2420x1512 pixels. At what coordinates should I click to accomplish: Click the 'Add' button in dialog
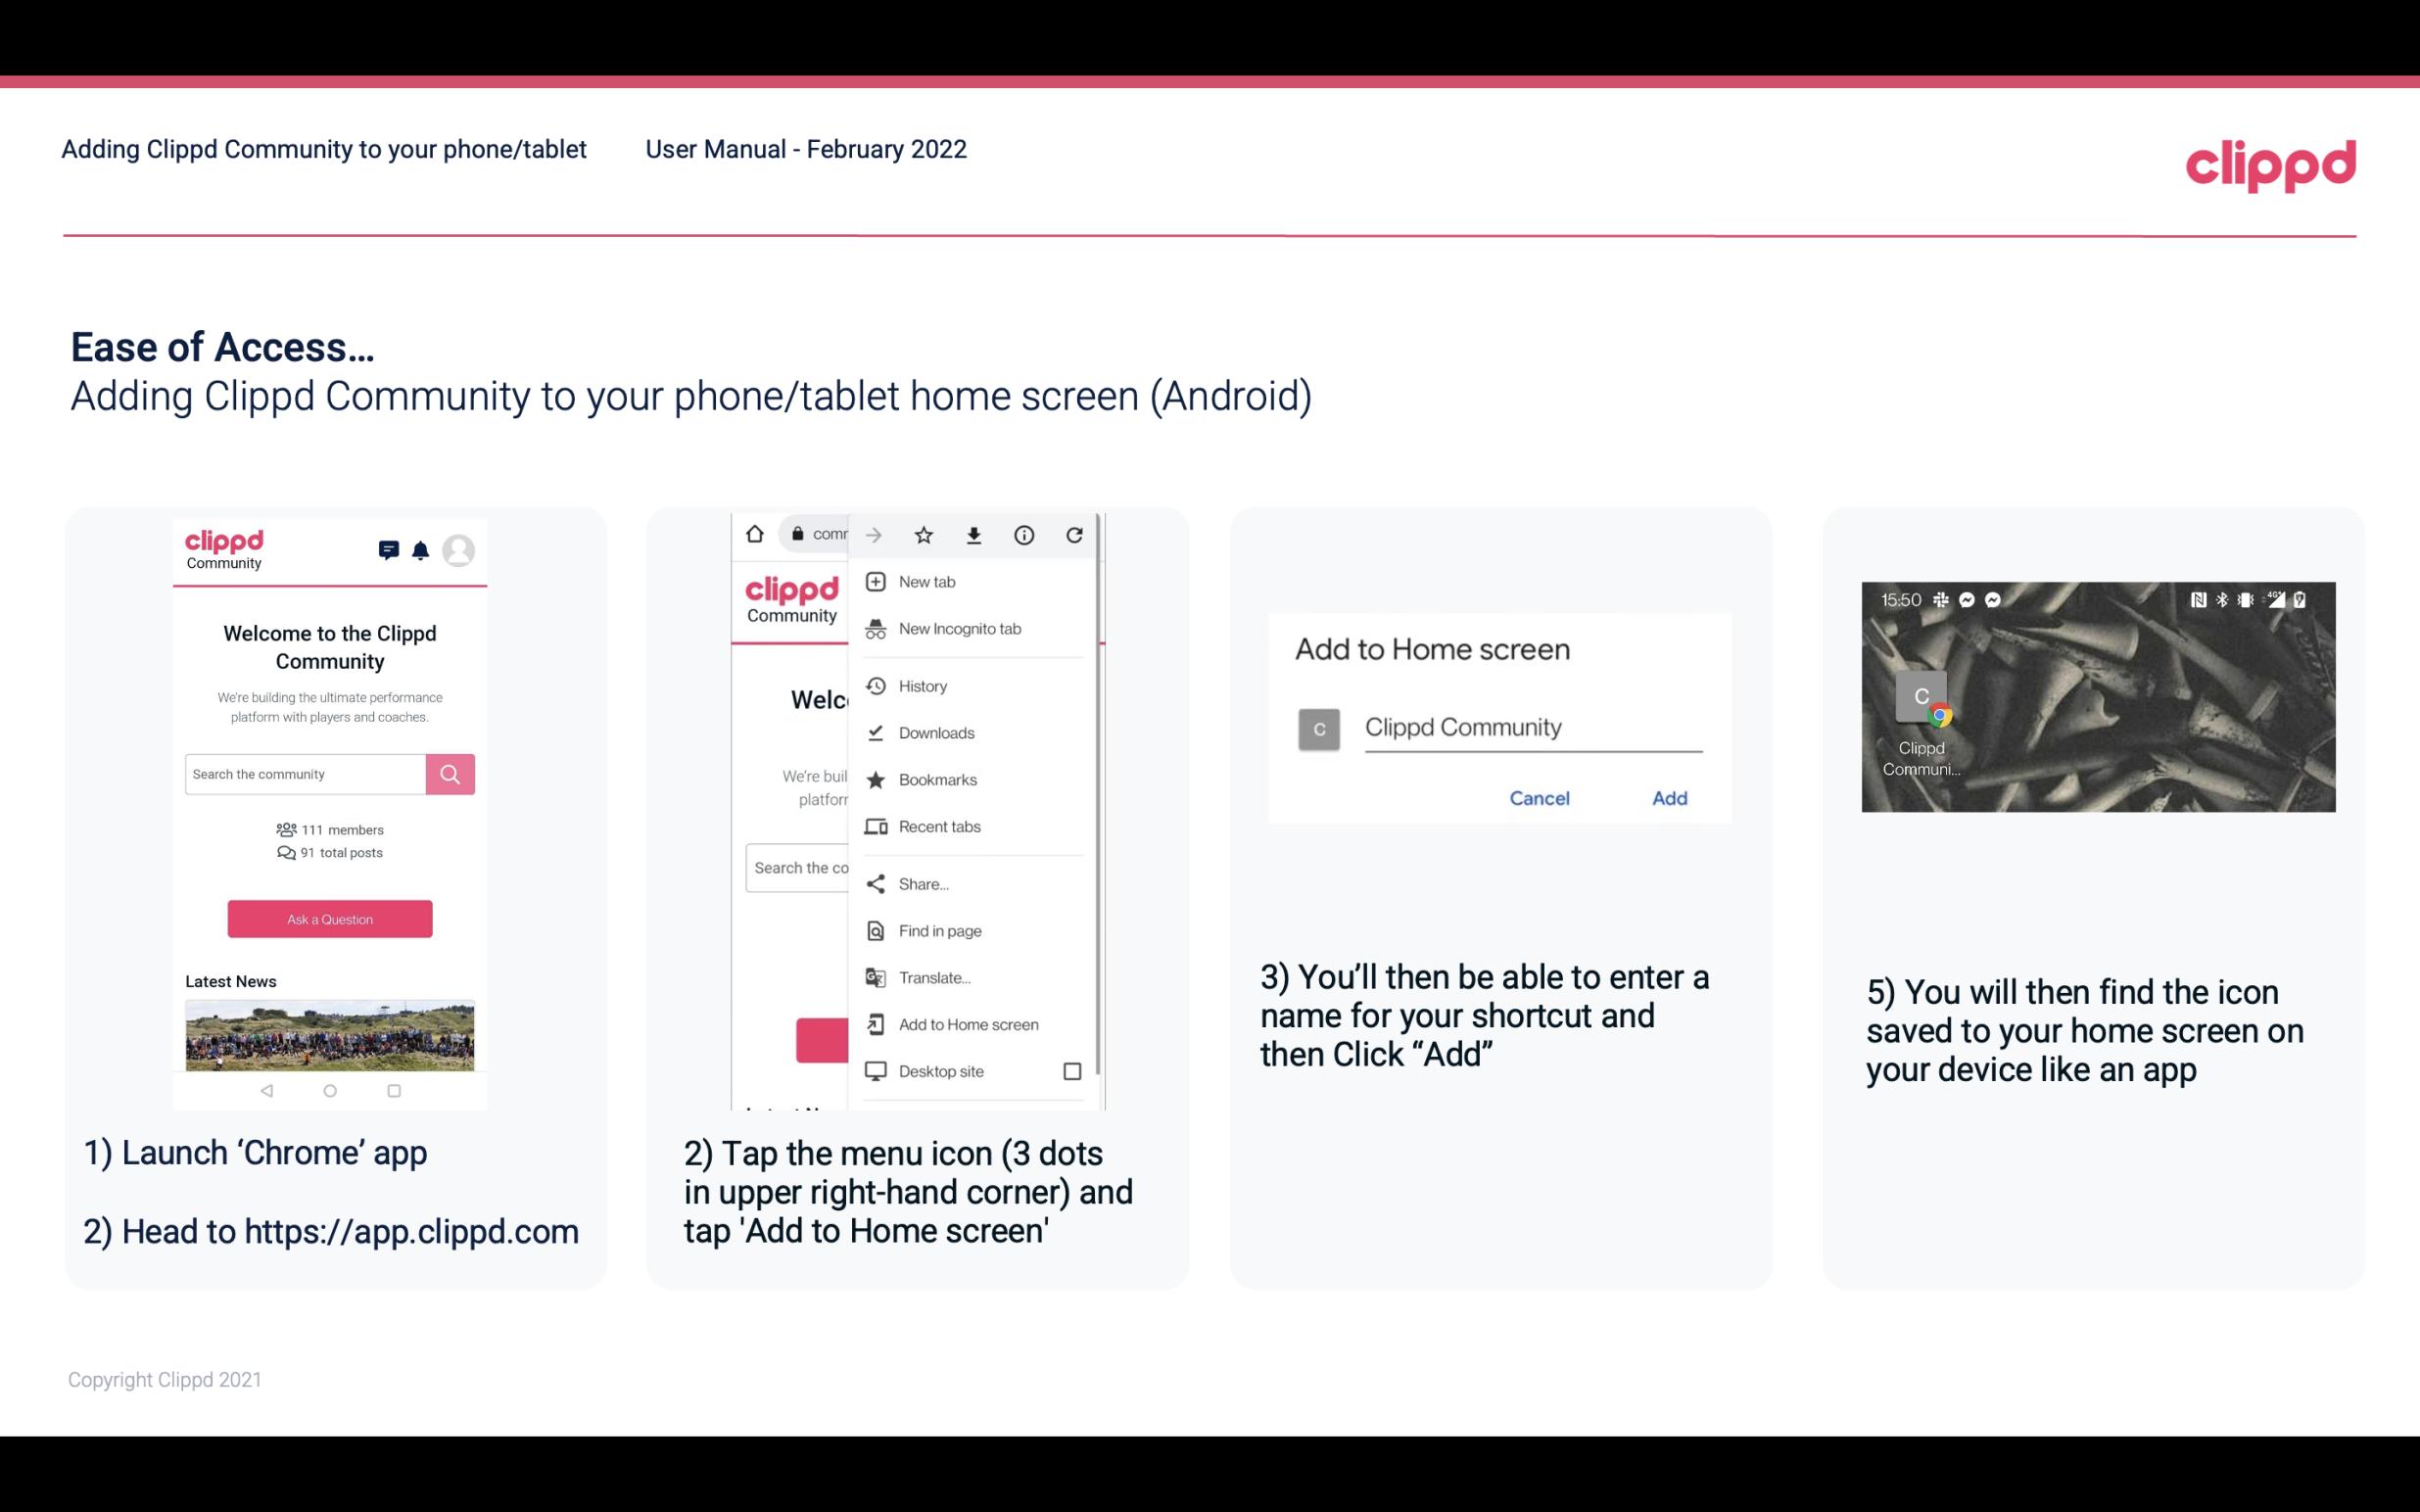1669,798
